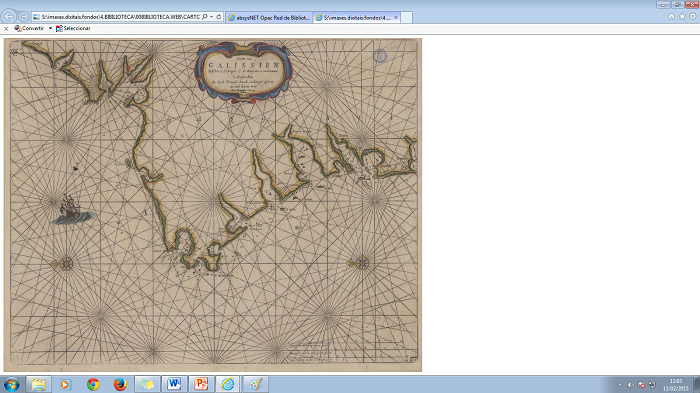Open Microsoft Word from the taskbar
The image size is (700, 393).
coord(174,384)
